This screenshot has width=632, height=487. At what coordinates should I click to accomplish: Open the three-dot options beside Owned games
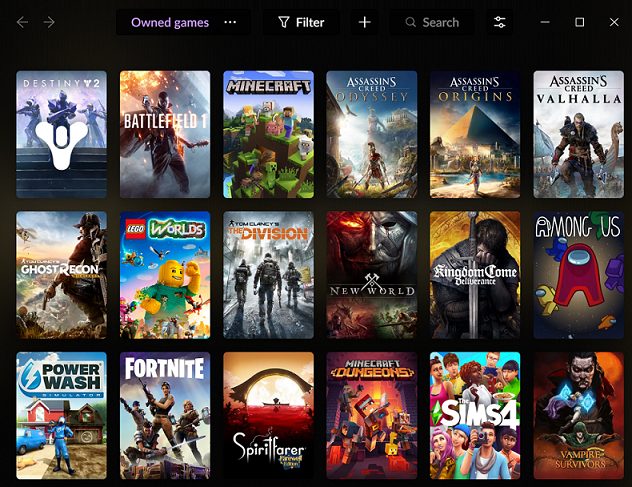[230, 22]
